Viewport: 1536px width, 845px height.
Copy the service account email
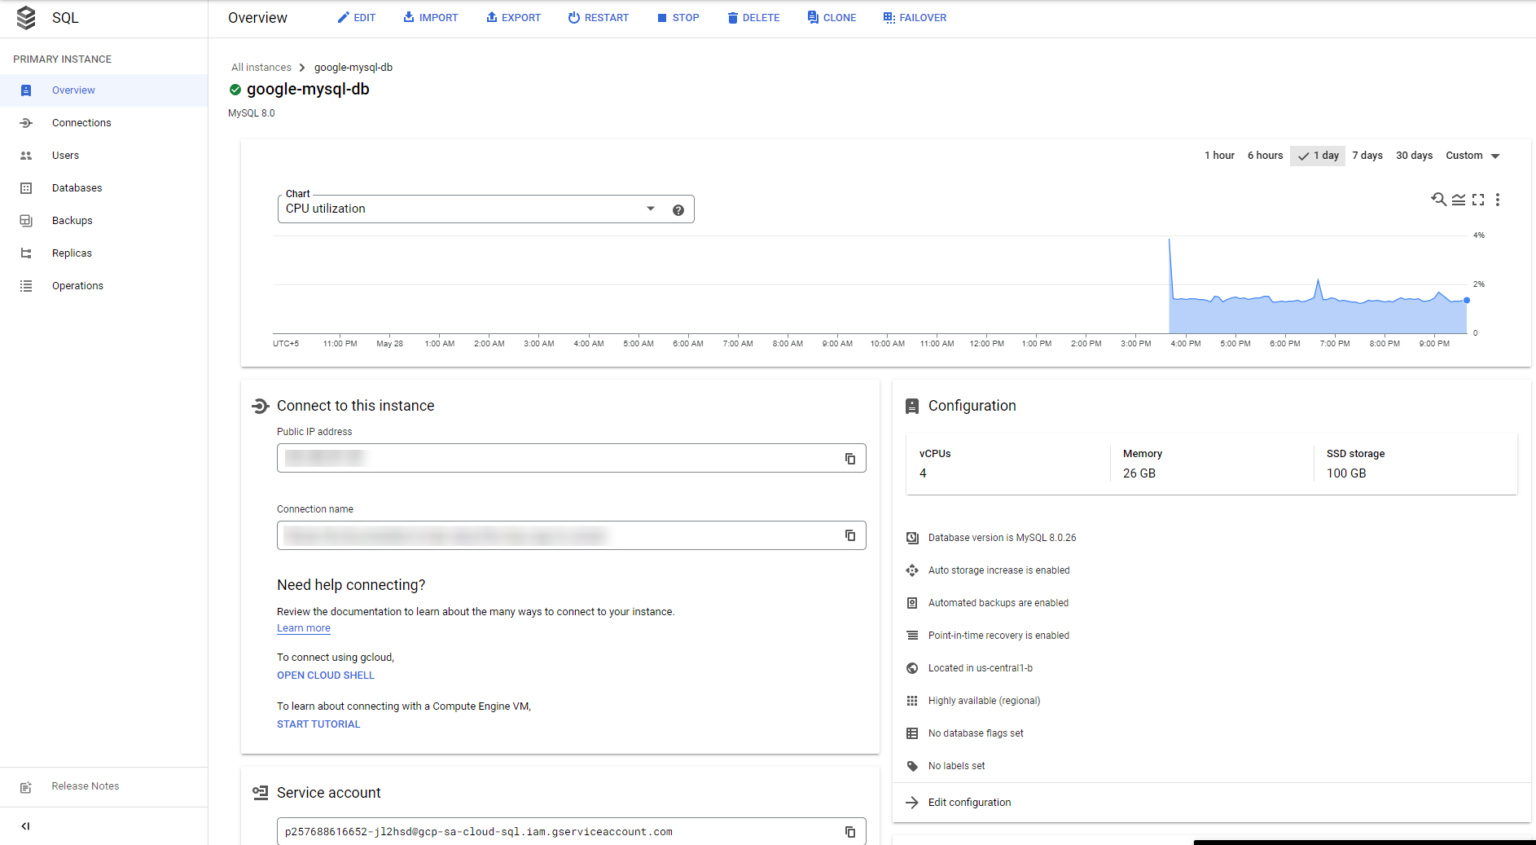(x=850, y=831)
